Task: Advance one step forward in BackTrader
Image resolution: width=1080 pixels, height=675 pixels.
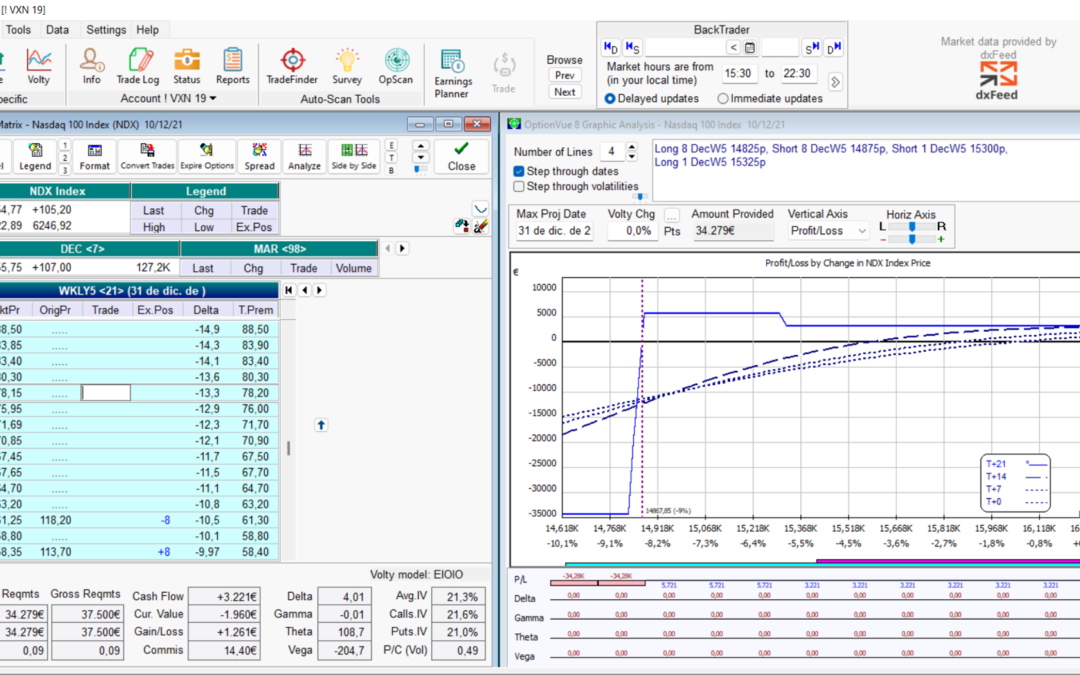Action: pos(811,48)
